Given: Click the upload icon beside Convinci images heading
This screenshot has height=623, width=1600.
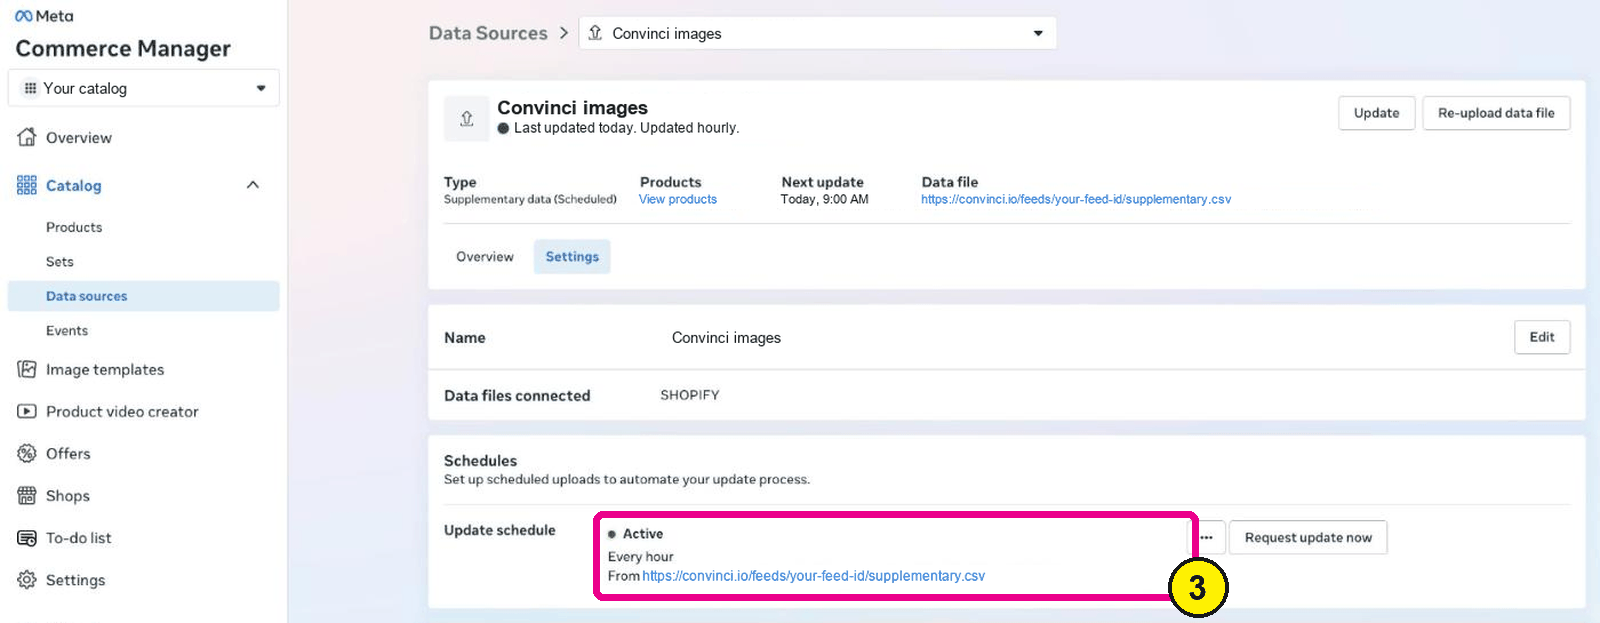Looking at the screenshot, I should pyautogui.click(x=467, y=119).
